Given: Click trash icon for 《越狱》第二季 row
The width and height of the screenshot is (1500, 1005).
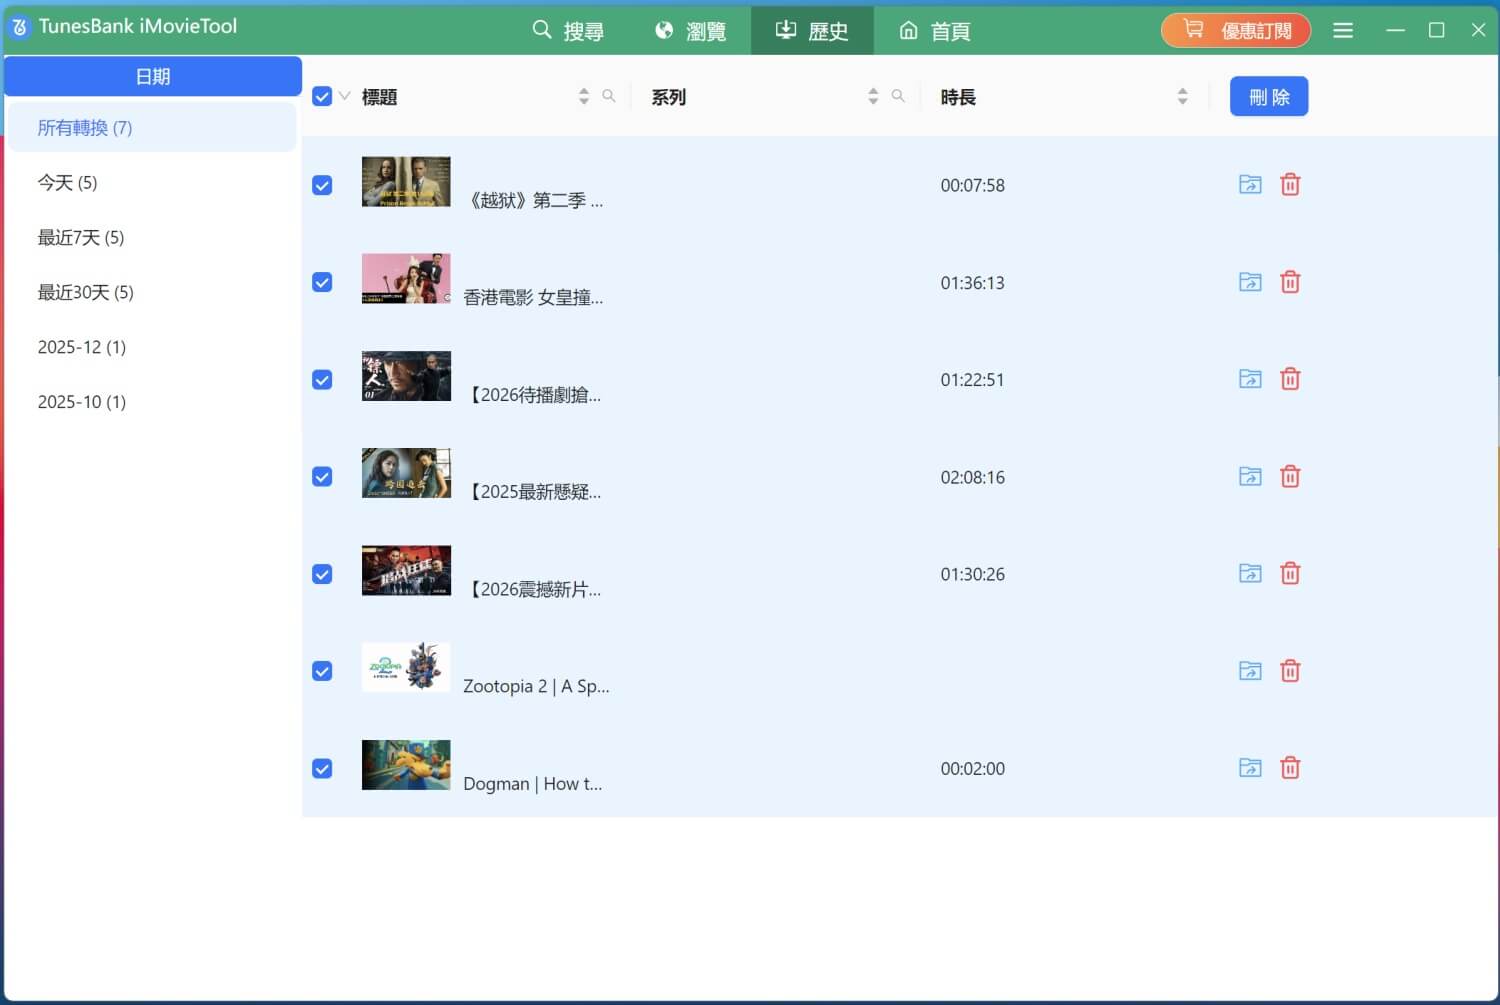Looking at the screenshot, I should click(1290, 185).
